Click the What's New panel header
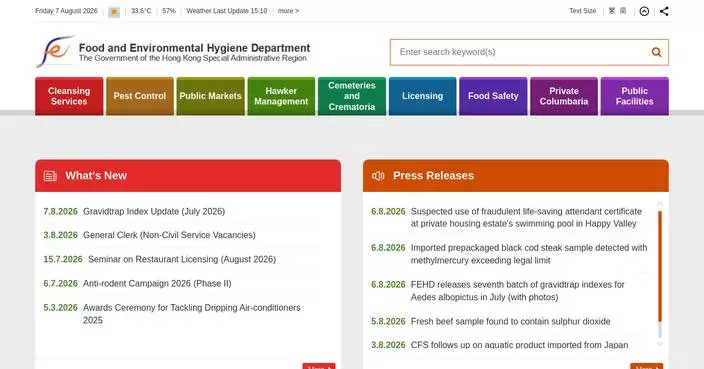 pyautogui.click(x=188, y=176)
